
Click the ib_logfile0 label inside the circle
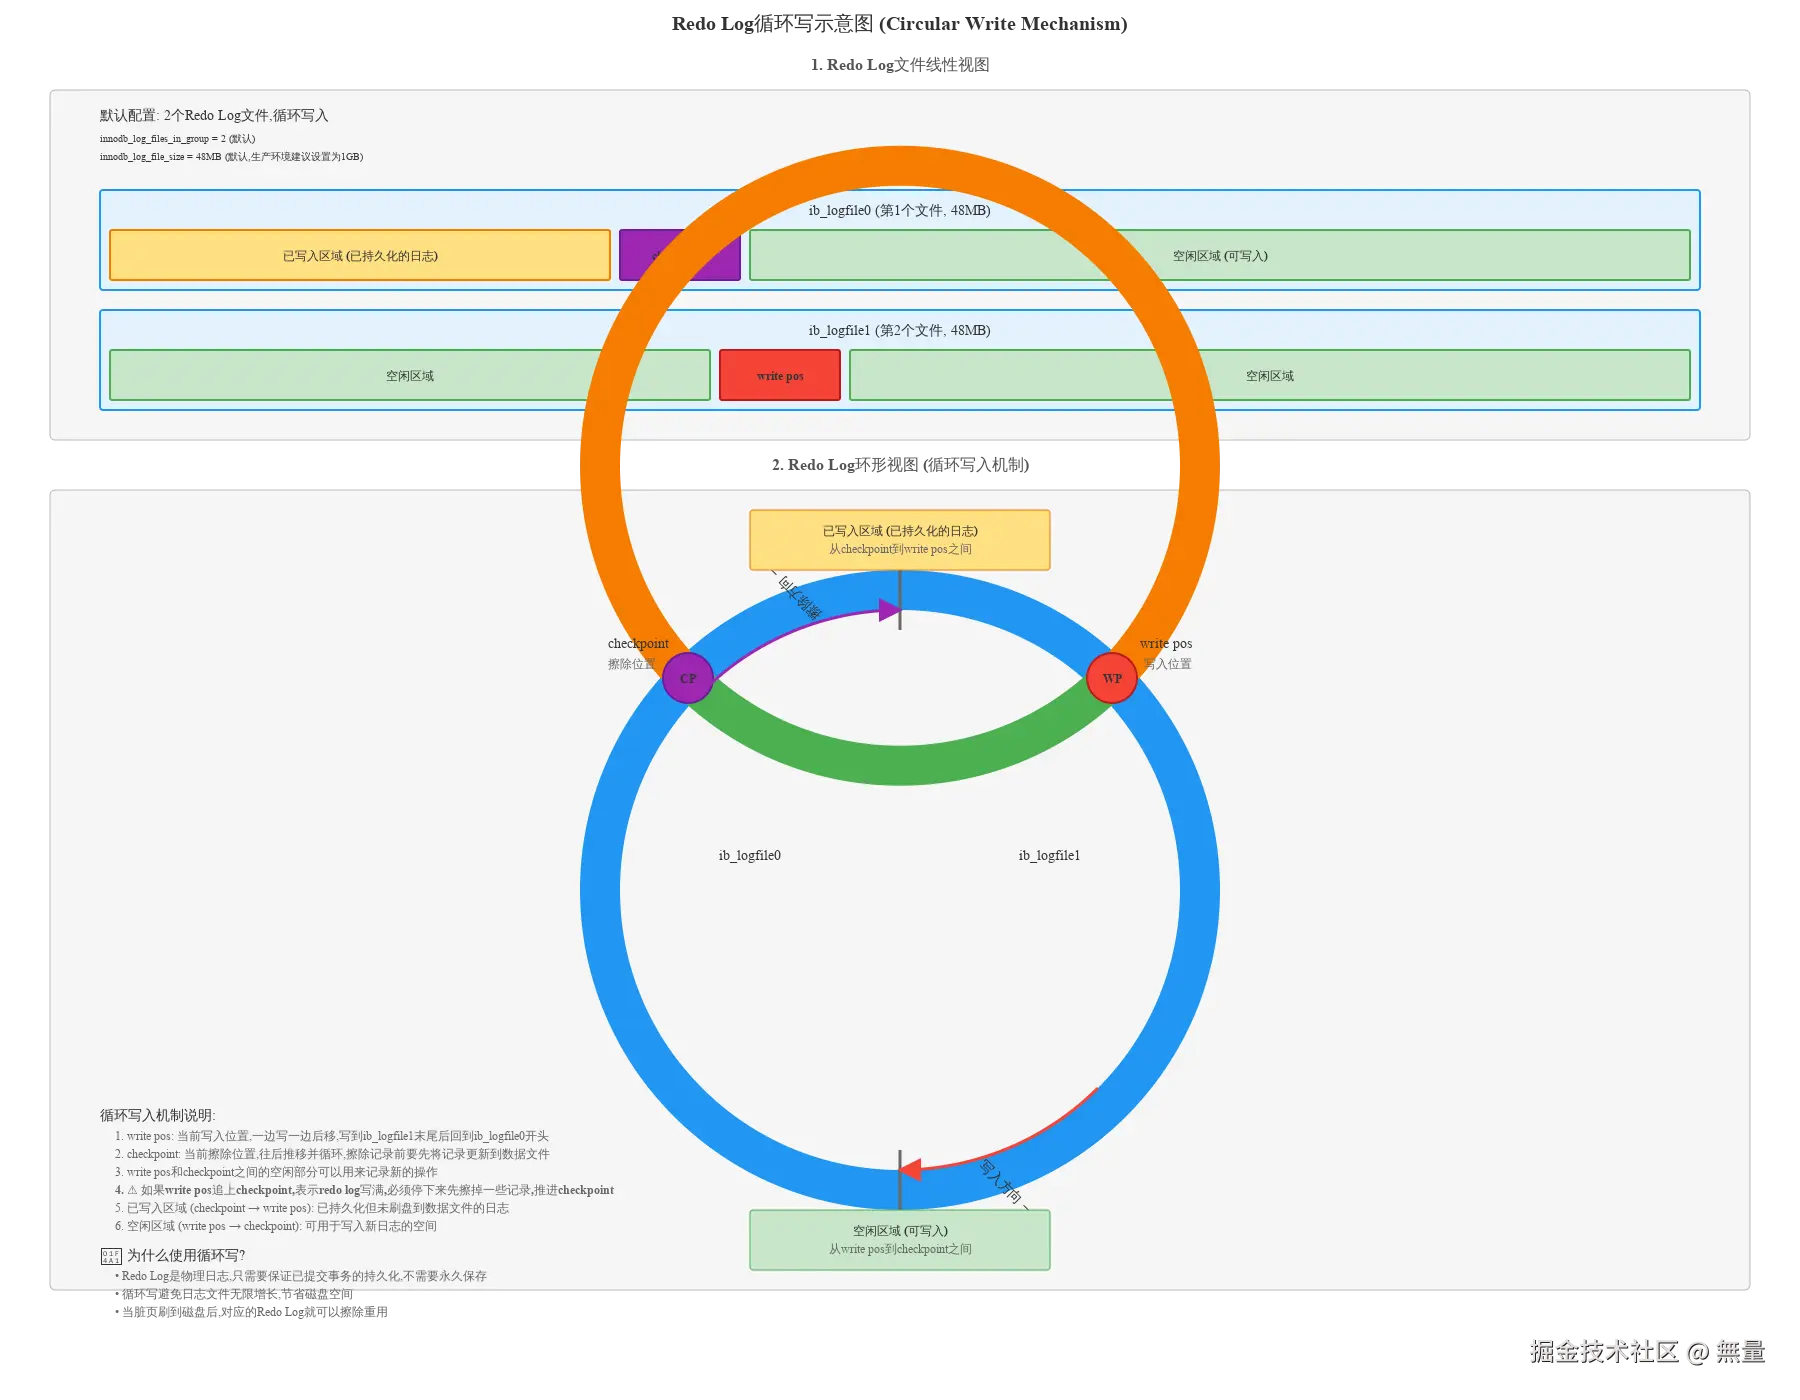(x=749, y=855)
